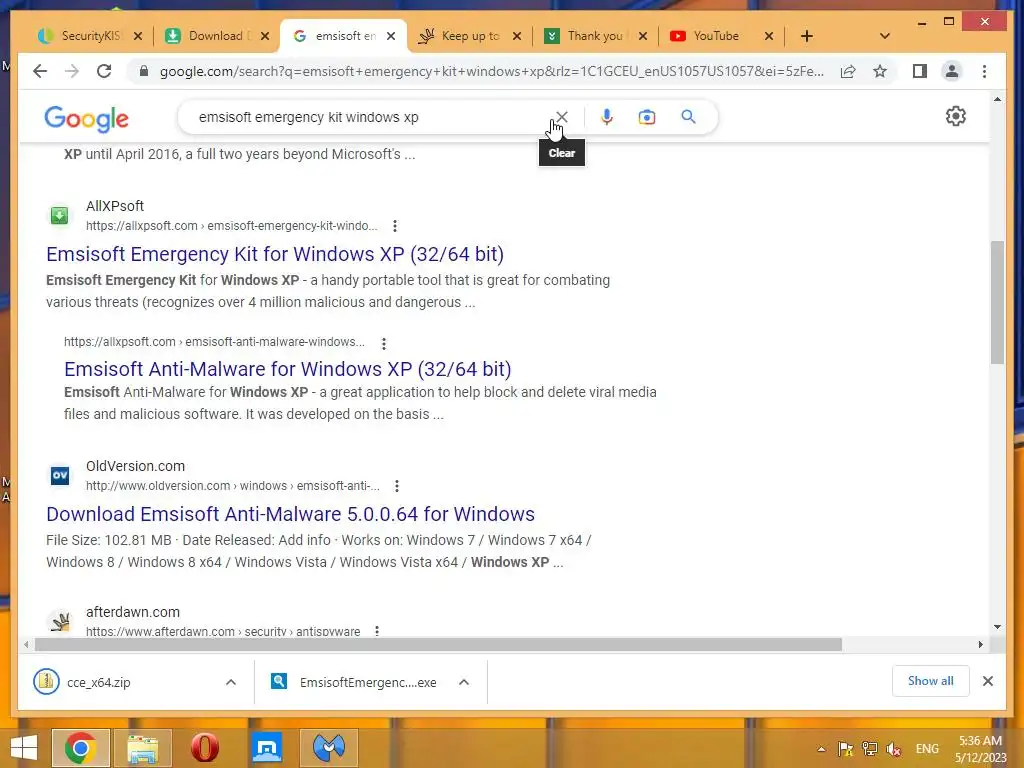Click the AllXPsoft favicon
The image size is (1024, 768).
coord(59,215)
